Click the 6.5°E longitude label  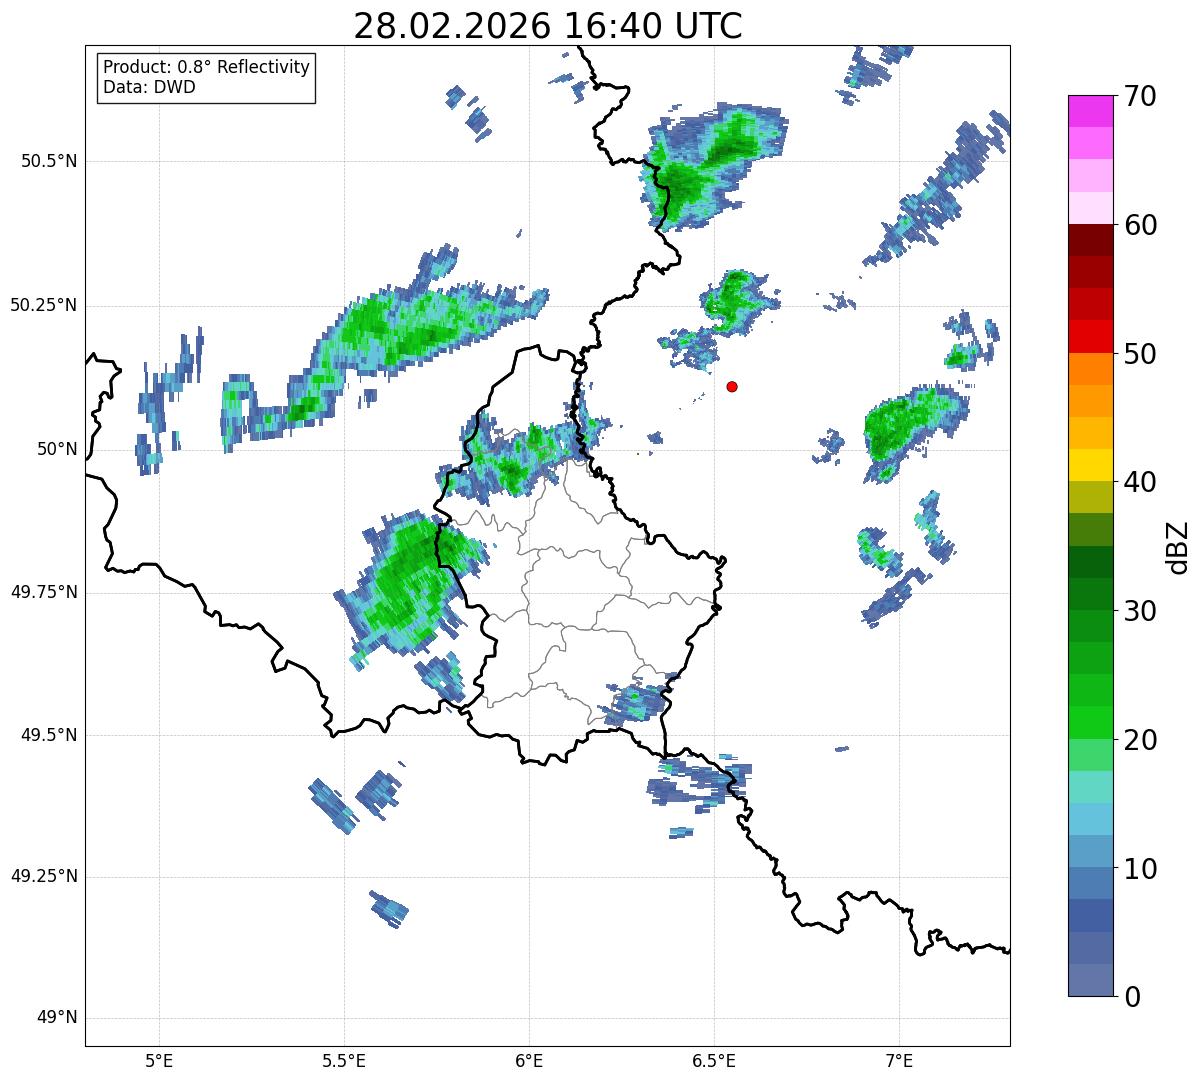[x=714, y=1060]
